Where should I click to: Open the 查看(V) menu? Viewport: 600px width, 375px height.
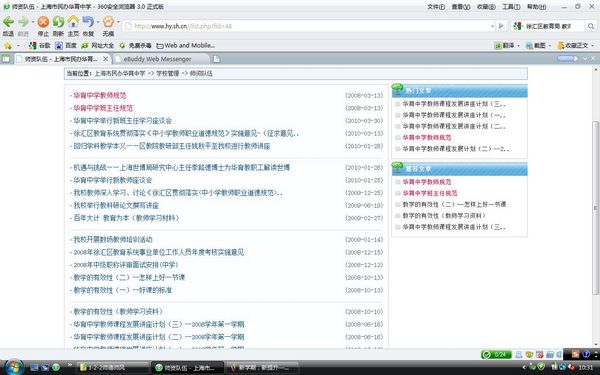(461, 7)
